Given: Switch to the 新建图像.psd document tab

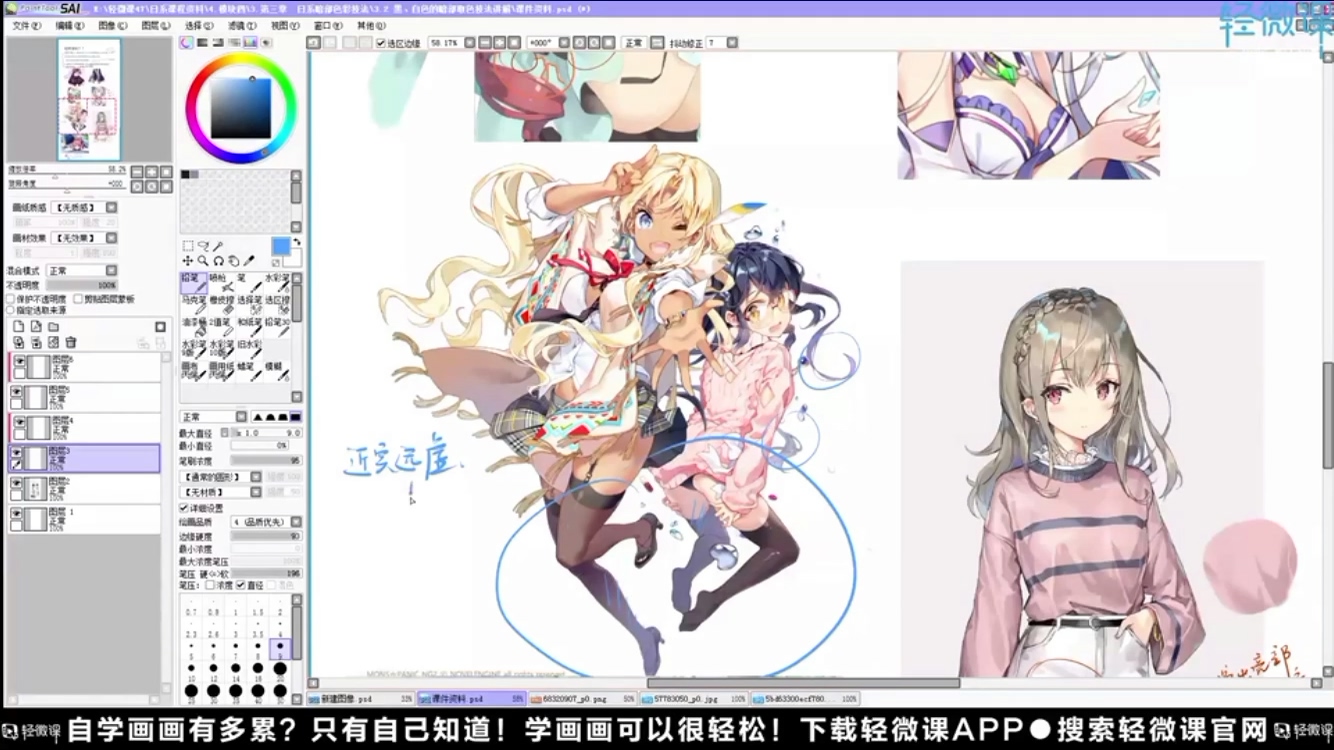Looking at the screenshot, I should tap(362, 699).
